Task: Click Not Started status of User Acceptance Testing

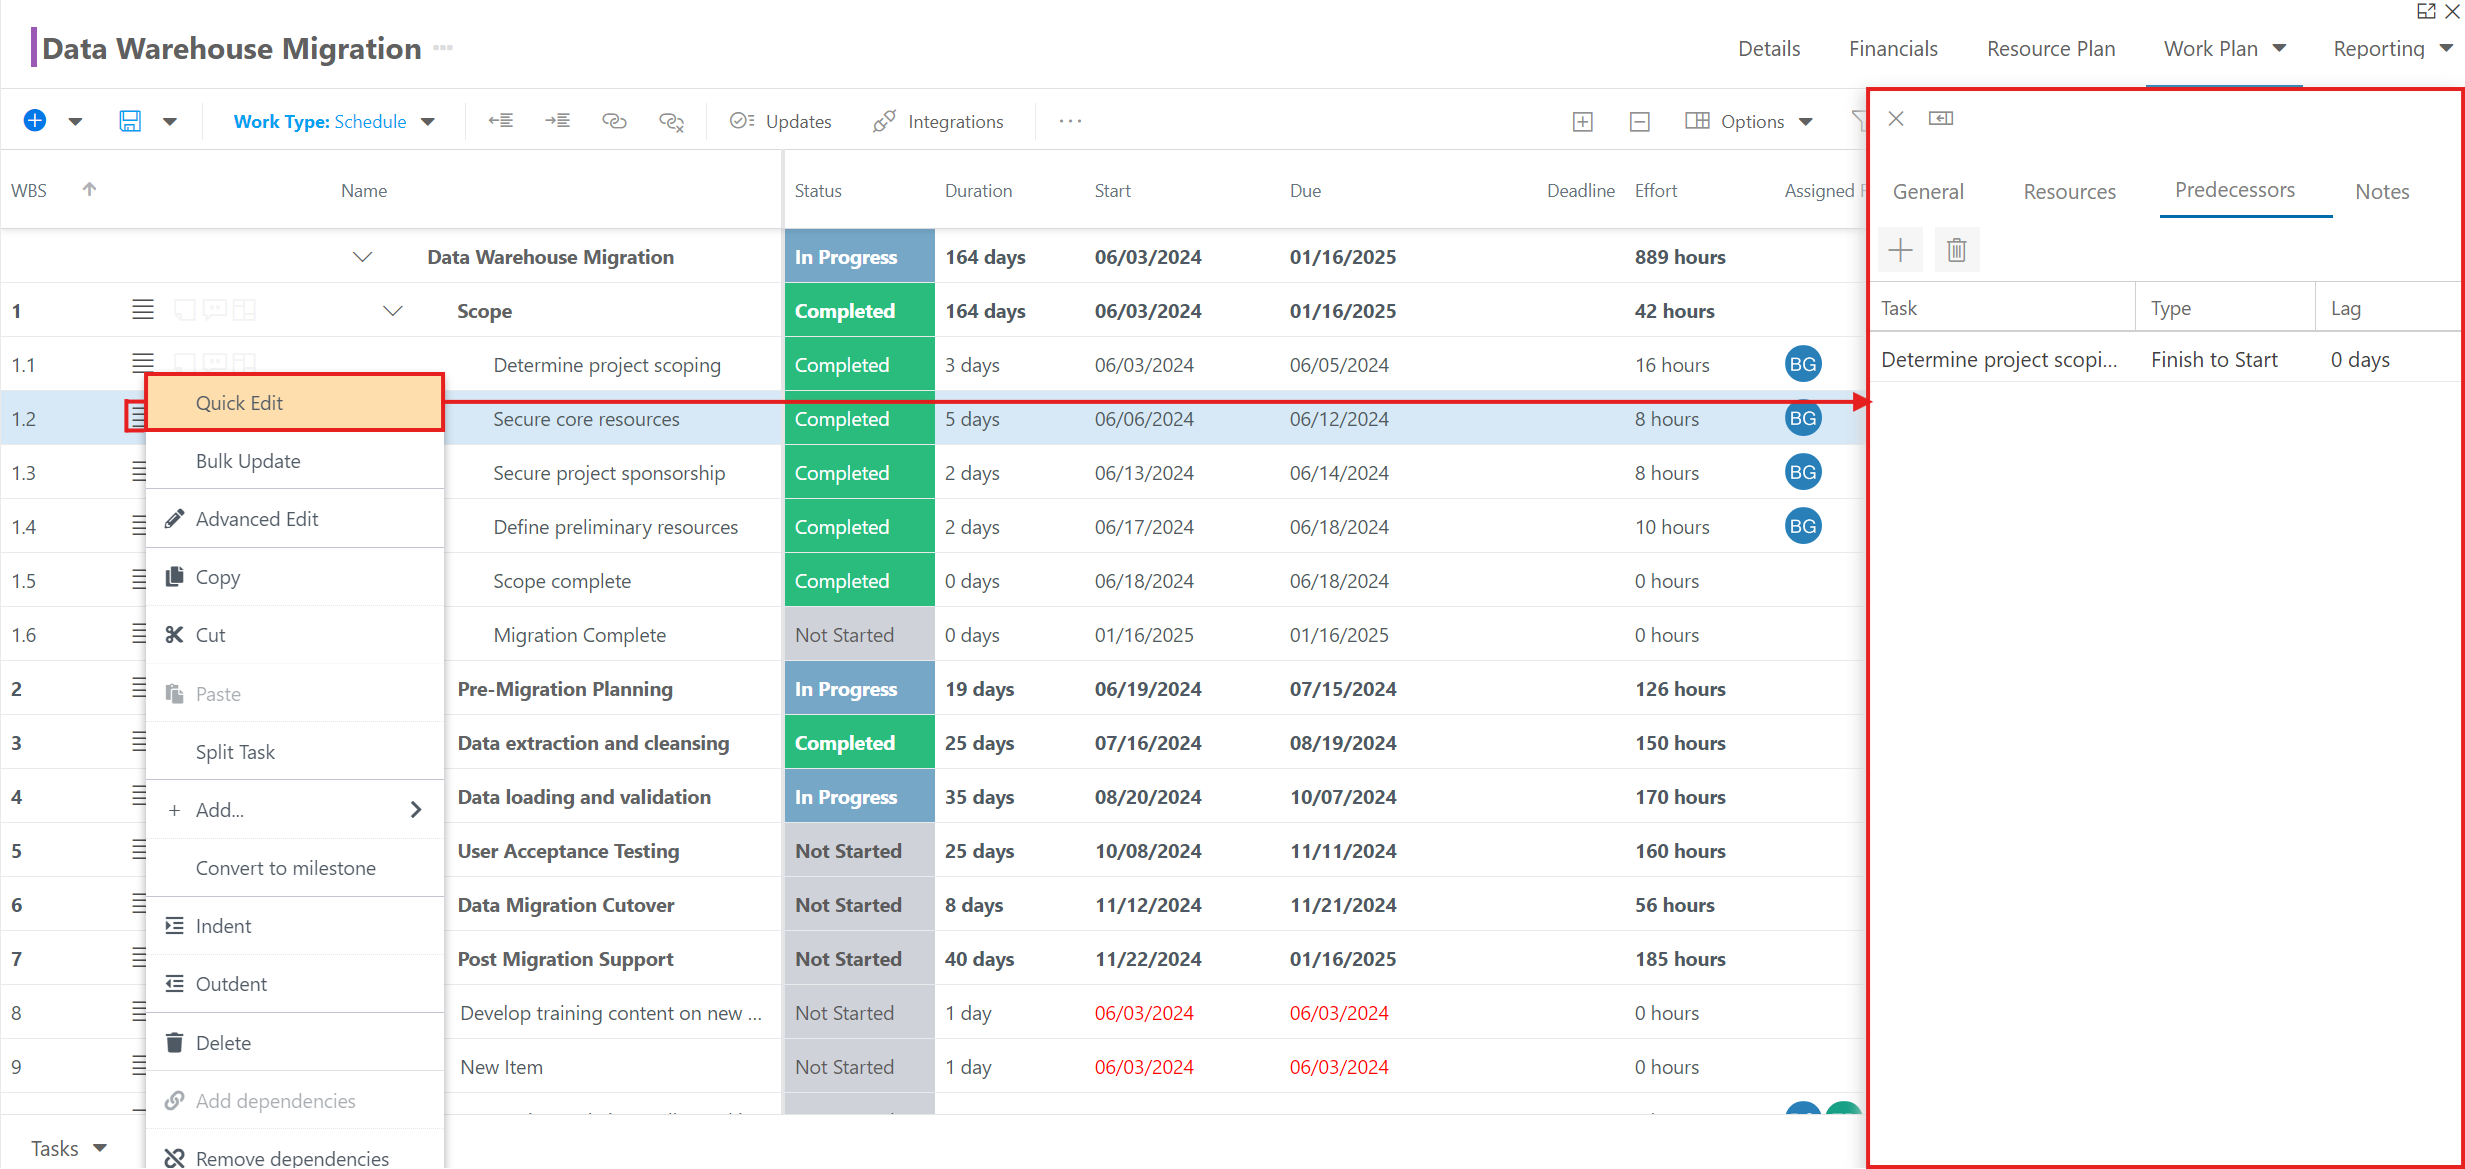Action: 859,851
